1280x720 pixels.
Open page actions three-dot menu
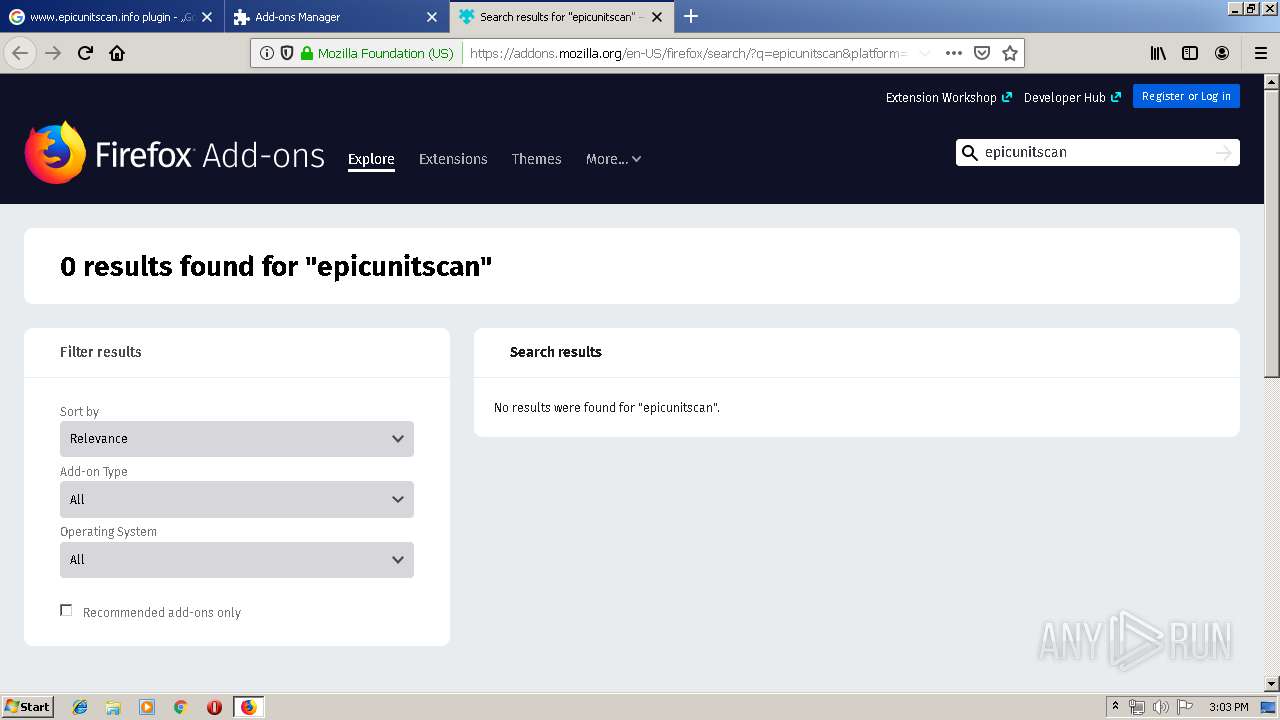coord(954,53)
